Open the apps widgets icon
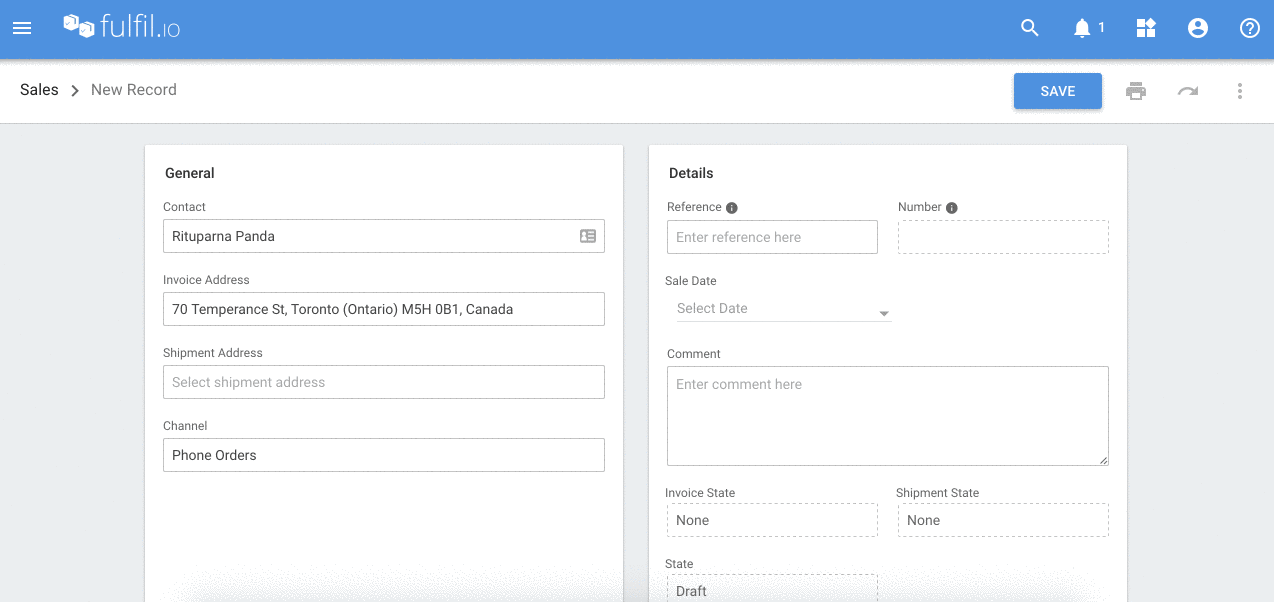The image size is (1274, 602). pos(1146,28)
